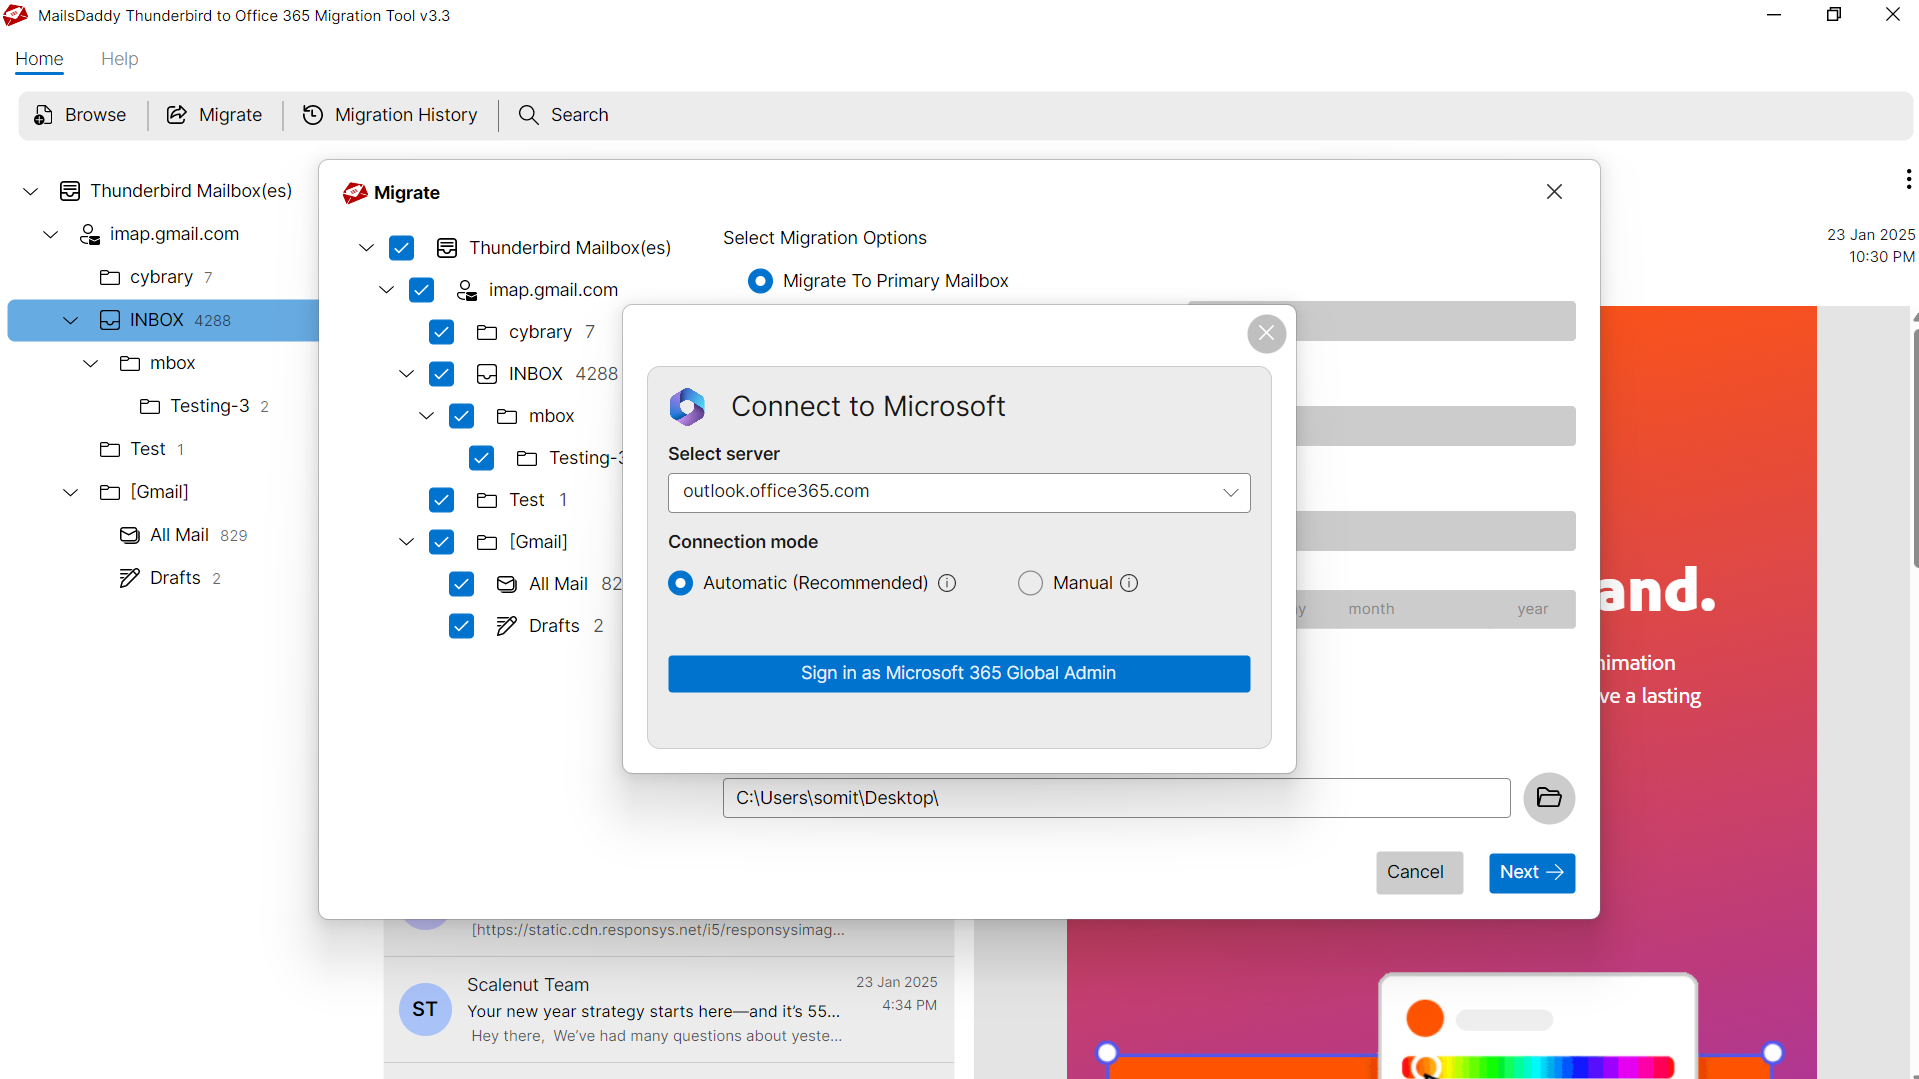Select the Manual connection mode radio
This screenshot has width=1919, height=1079.
click(1030, 583)
